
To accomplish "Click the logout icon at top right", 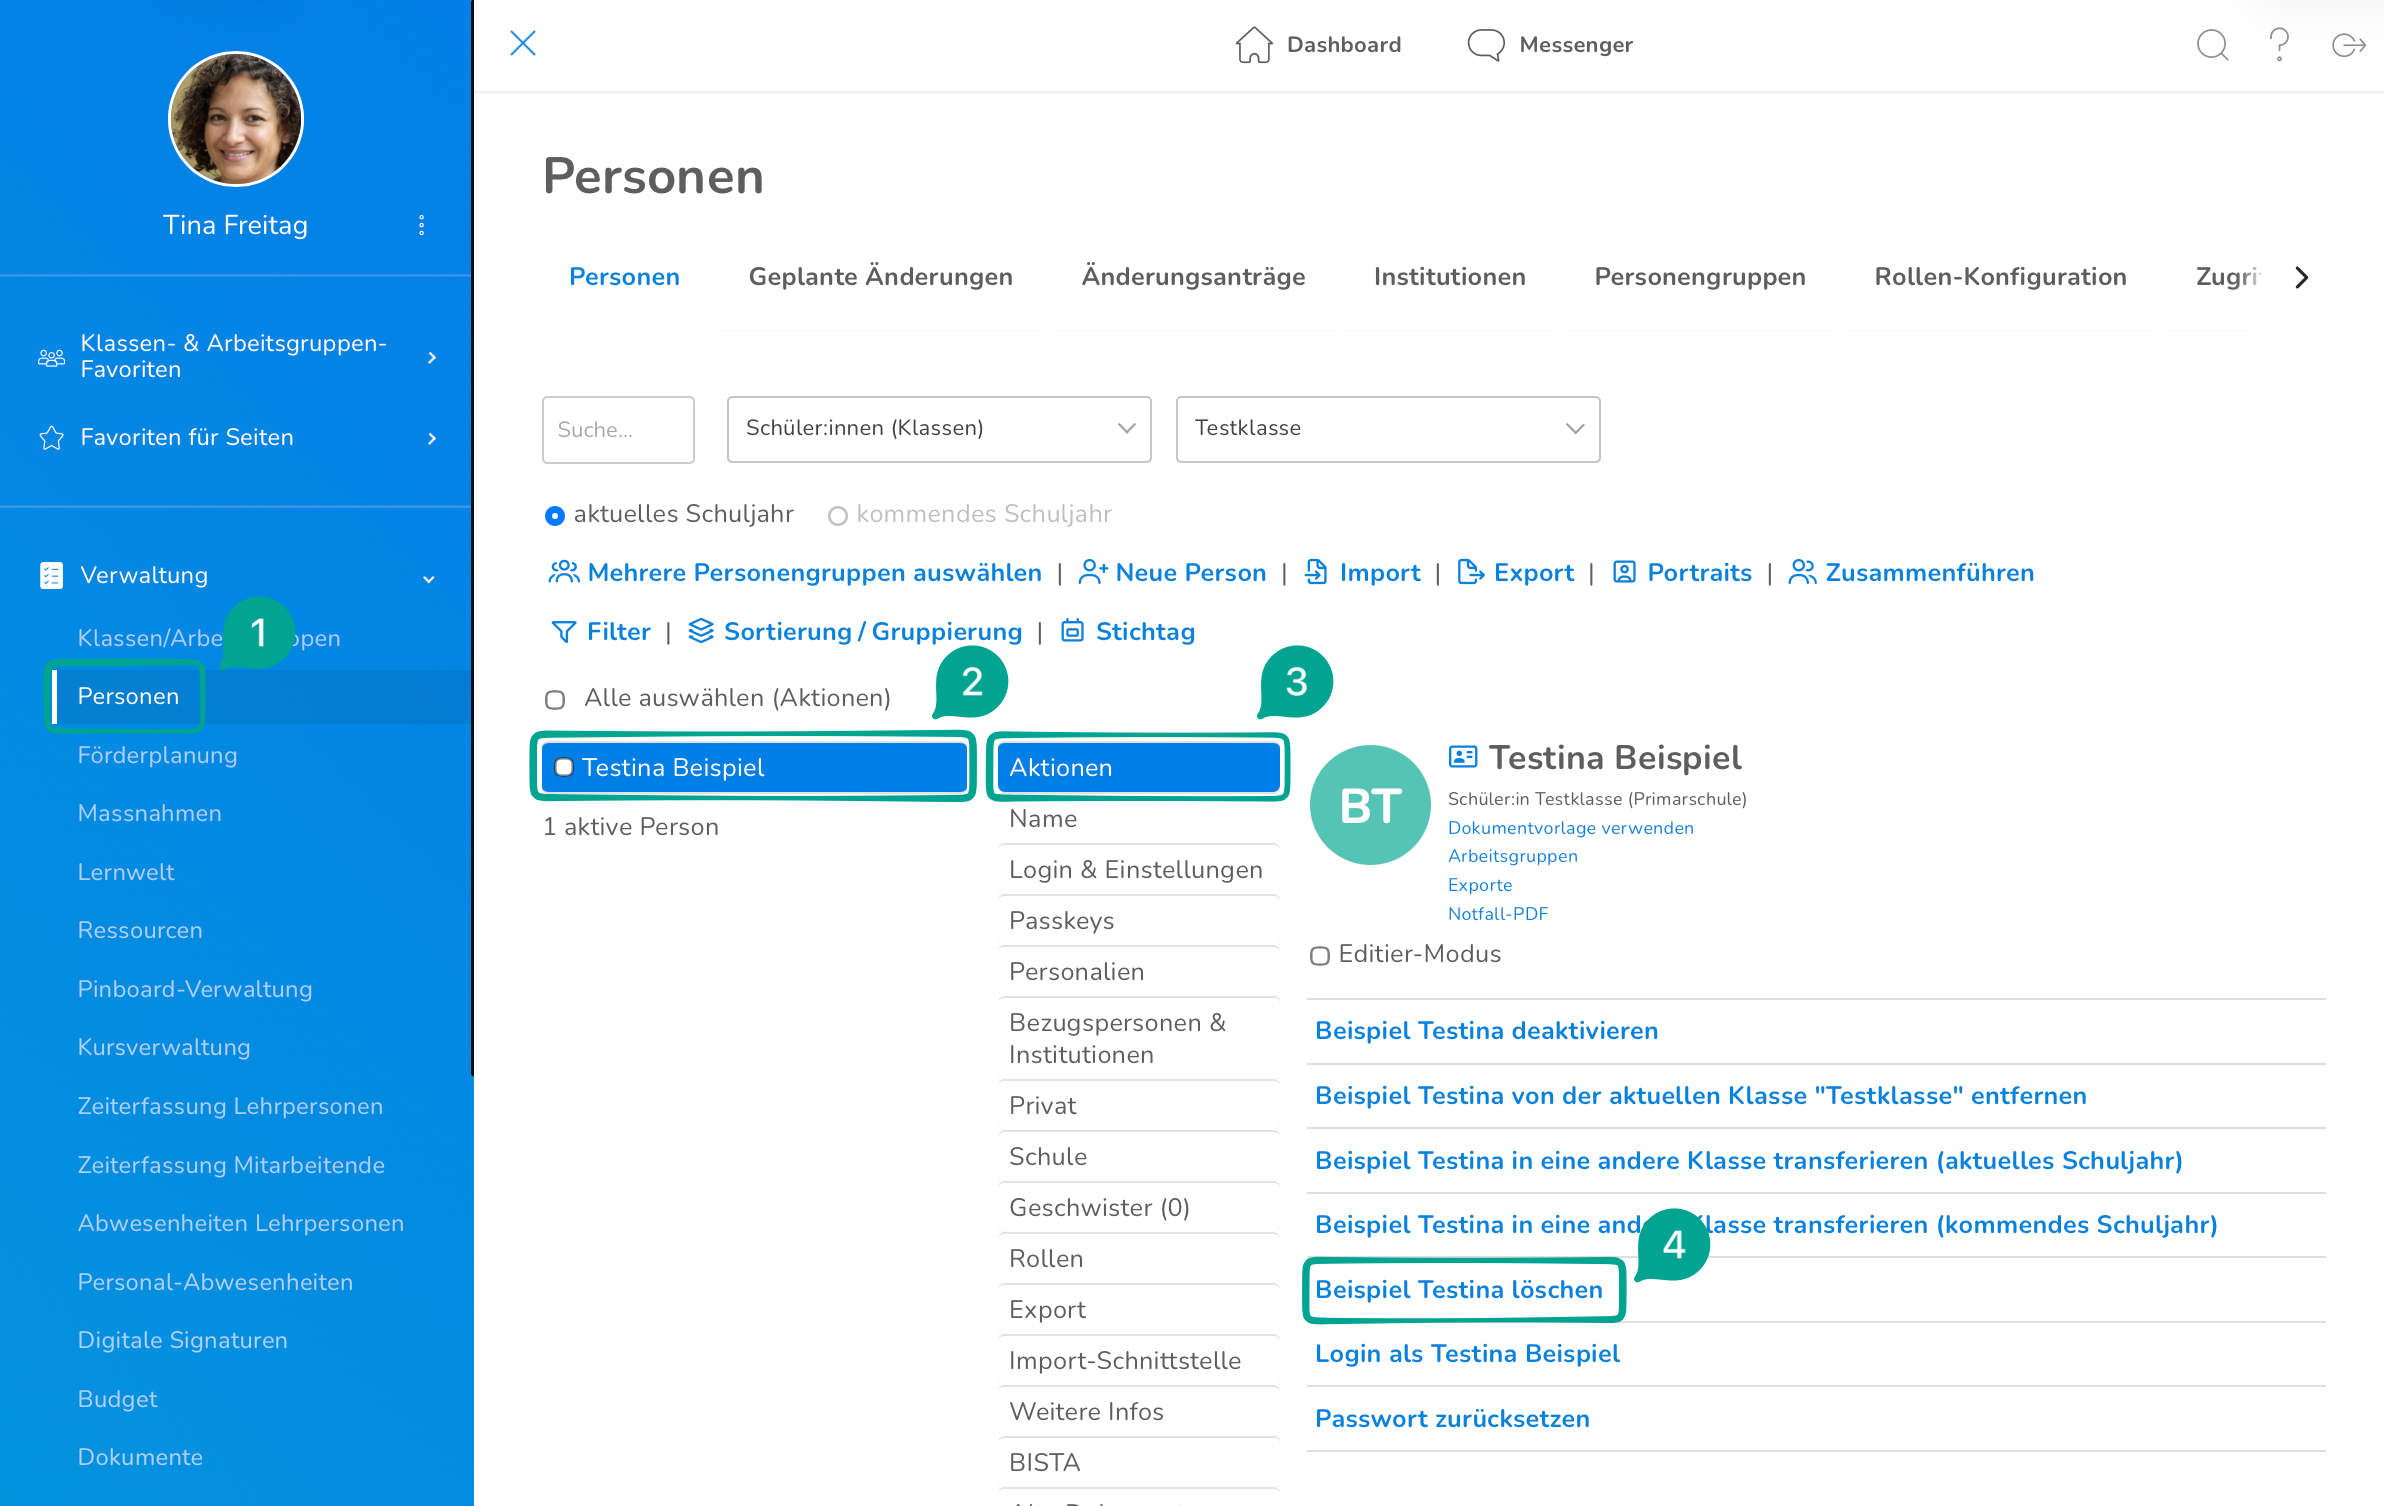I will pyautogui.click(x=2347, y=45).
